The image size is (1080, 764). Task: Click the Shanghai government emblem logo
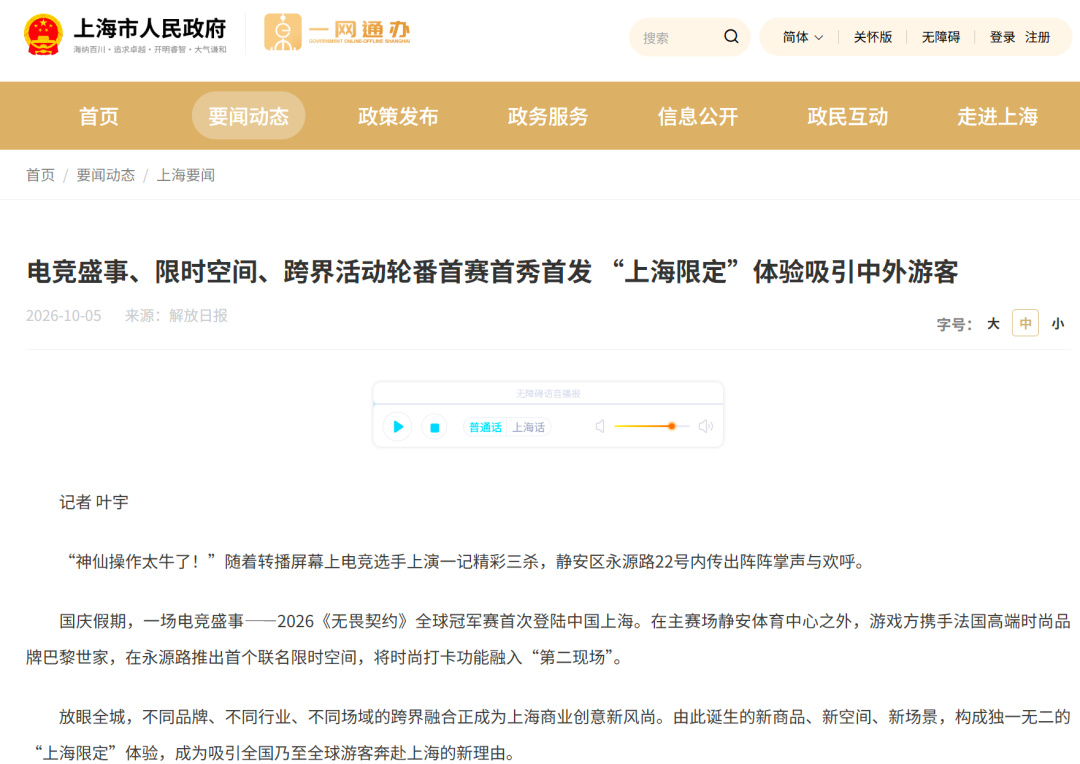coord(43,34)
